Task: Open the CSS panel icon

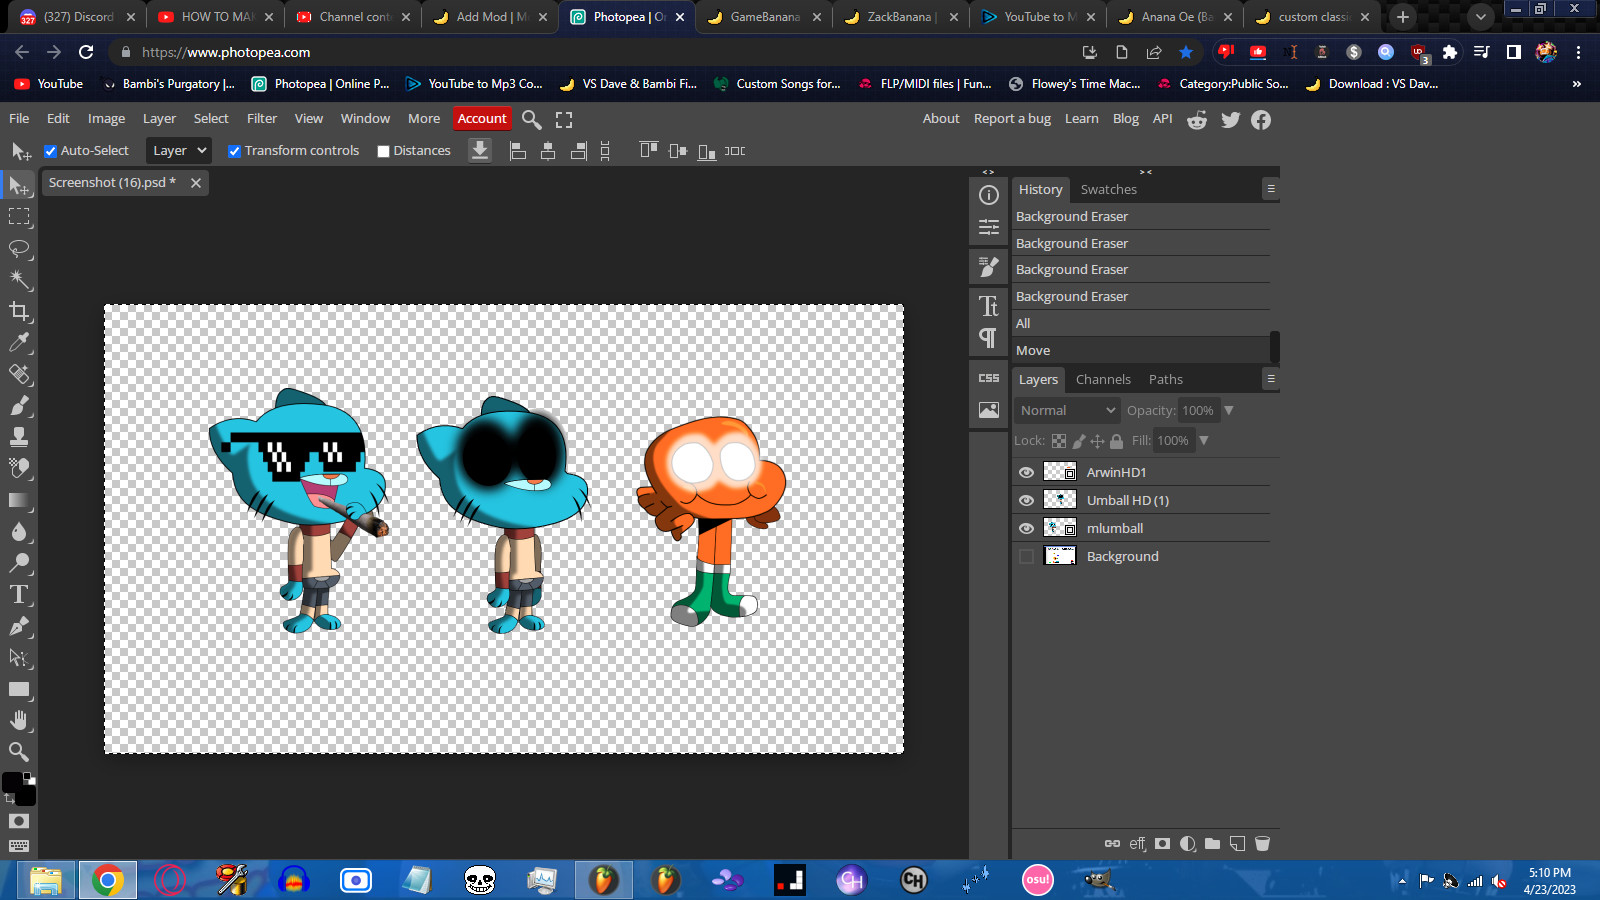Action: point(989,378)
